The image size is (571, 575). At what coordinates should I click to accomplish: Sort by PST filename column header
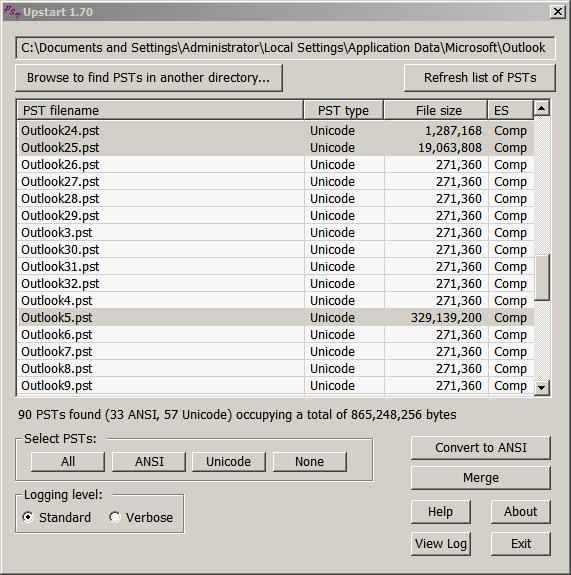[160, 110]
